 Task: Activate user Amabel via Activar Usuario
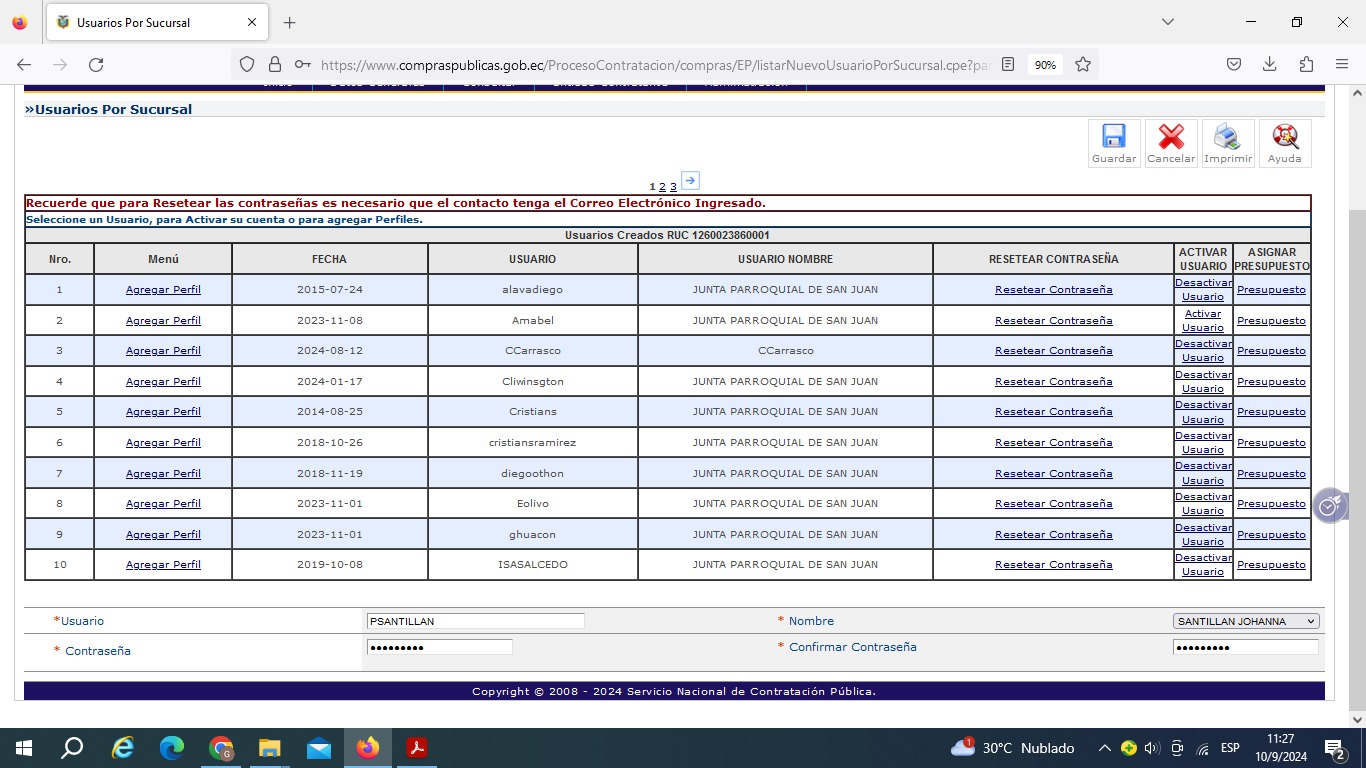pos(1202,320)
